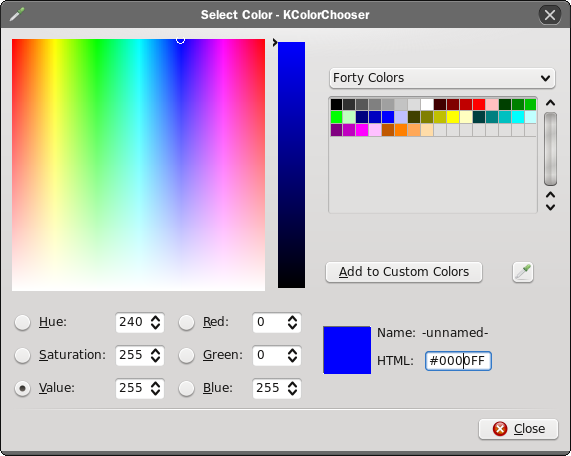
Task: Pick the bright lime green swatch
Action: click(336, 117)
